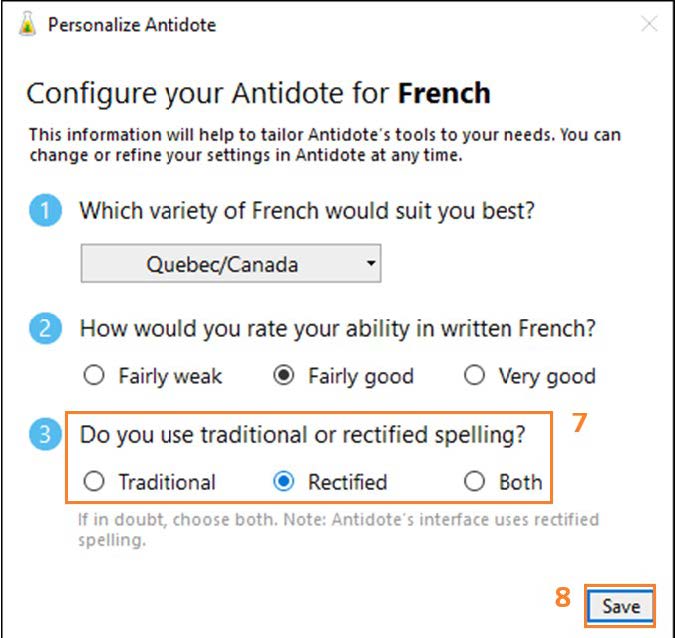Viewport: 675px width, 638px height.
Task: Select the Rectified spelling radio button
Action: coord(284,482)
